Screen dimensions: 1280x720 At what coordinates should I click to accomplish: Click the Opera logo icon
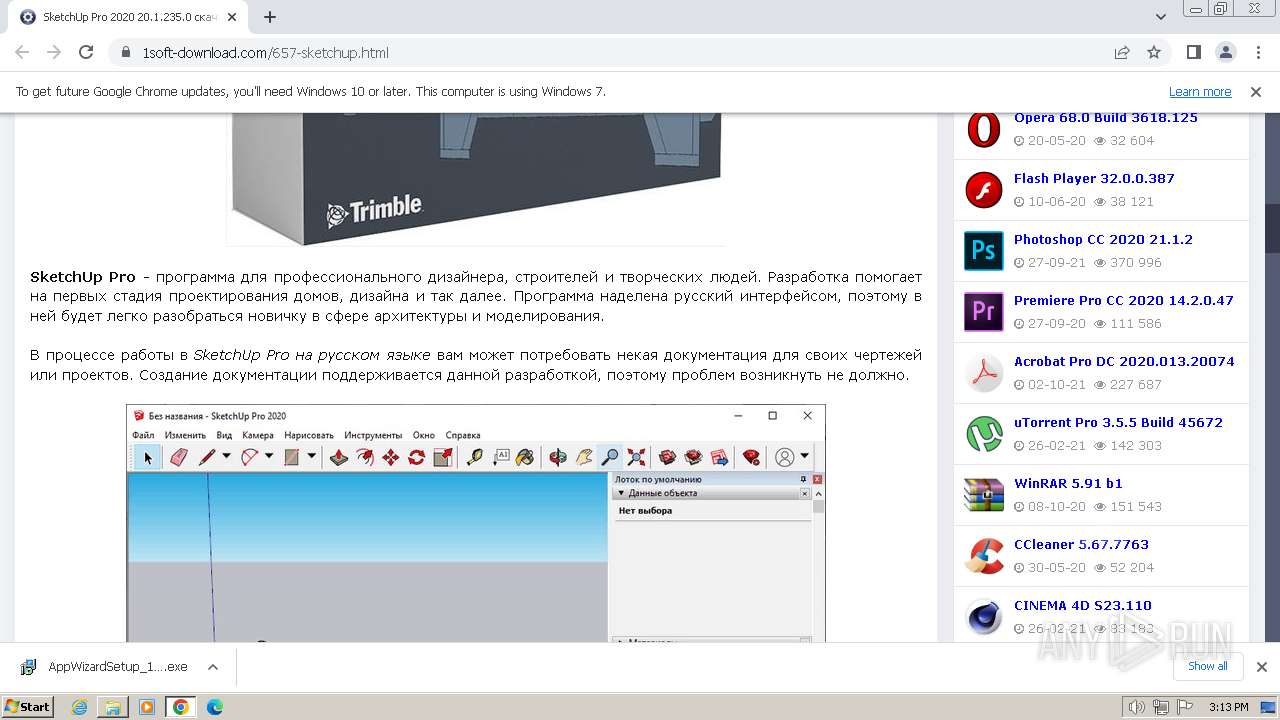[x=984, y=129]
